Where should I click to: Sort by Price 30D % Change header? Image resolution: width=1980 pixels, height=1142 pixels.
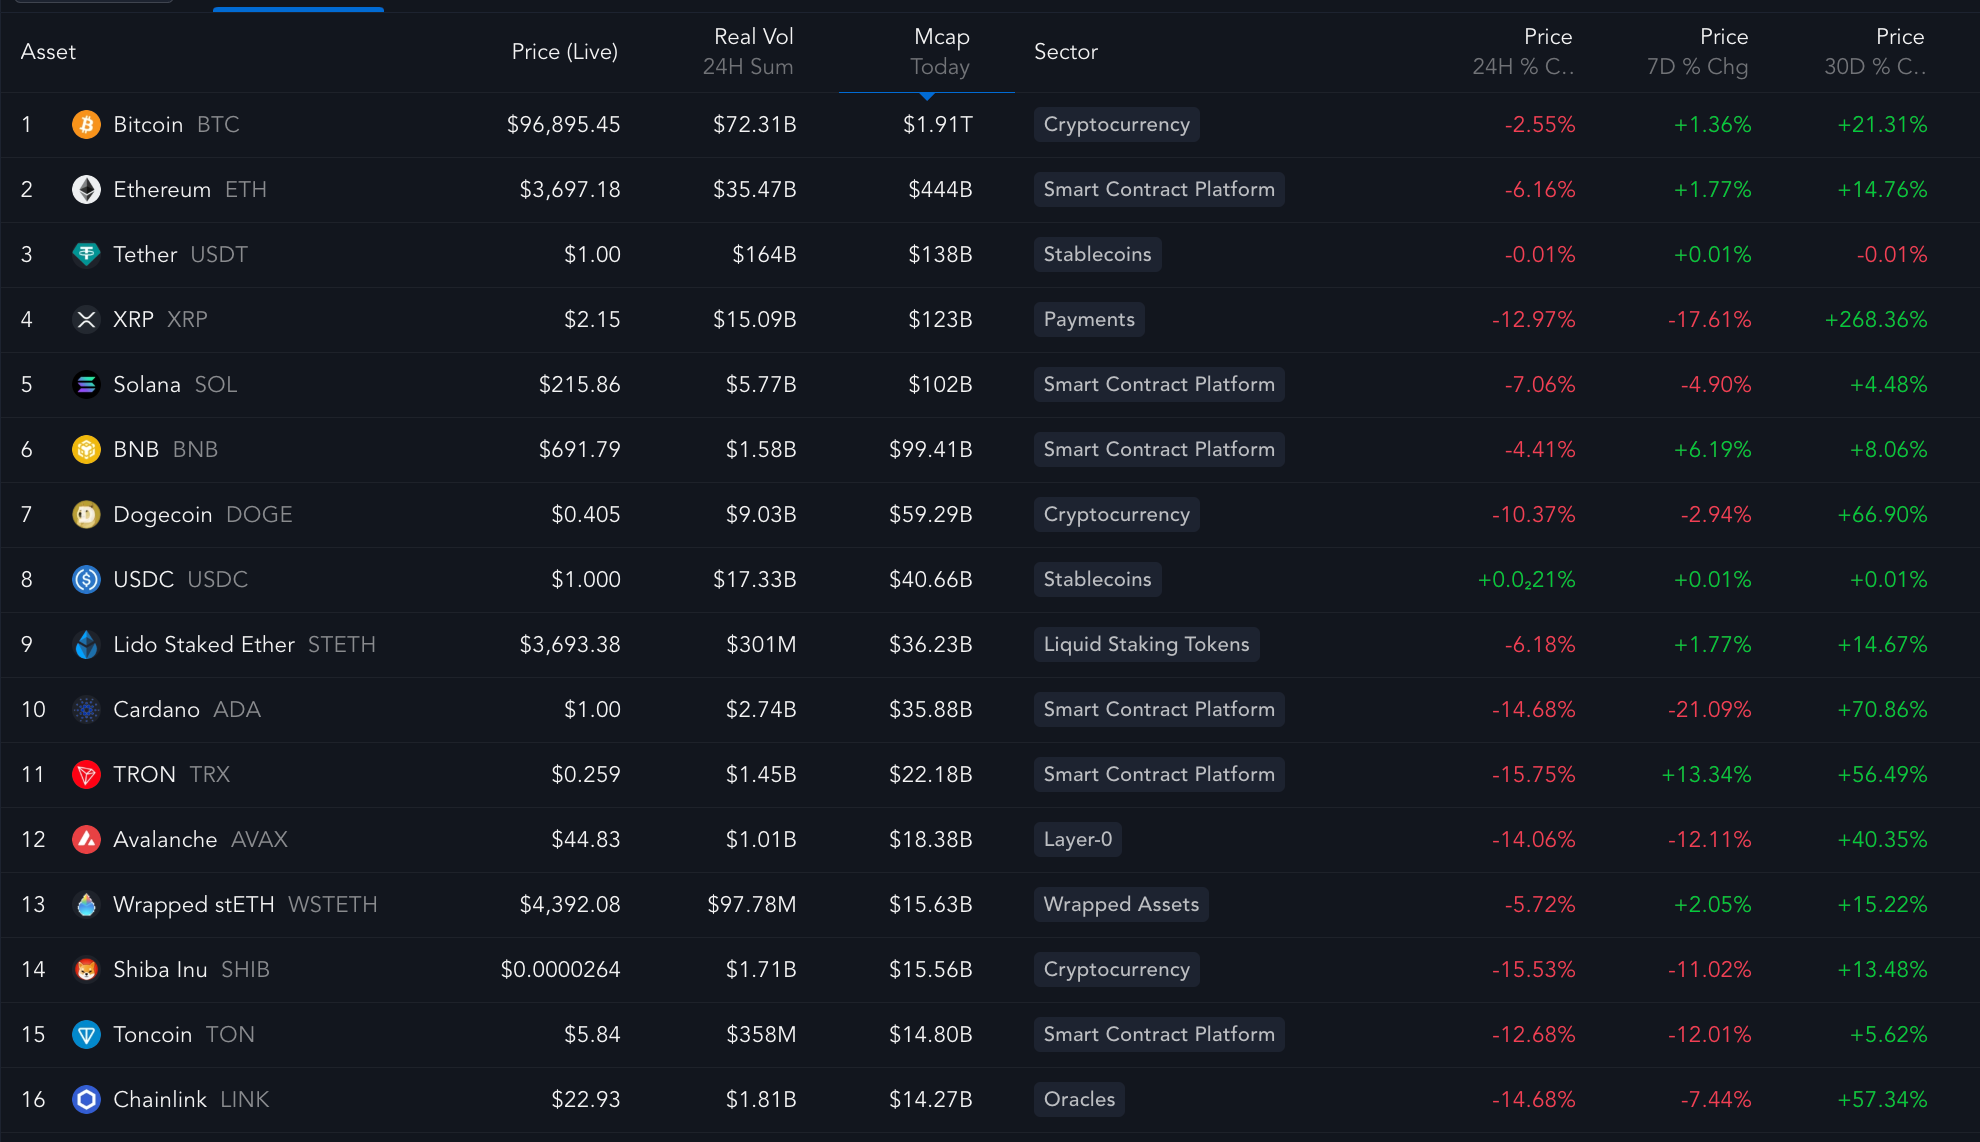point(1875,52)
